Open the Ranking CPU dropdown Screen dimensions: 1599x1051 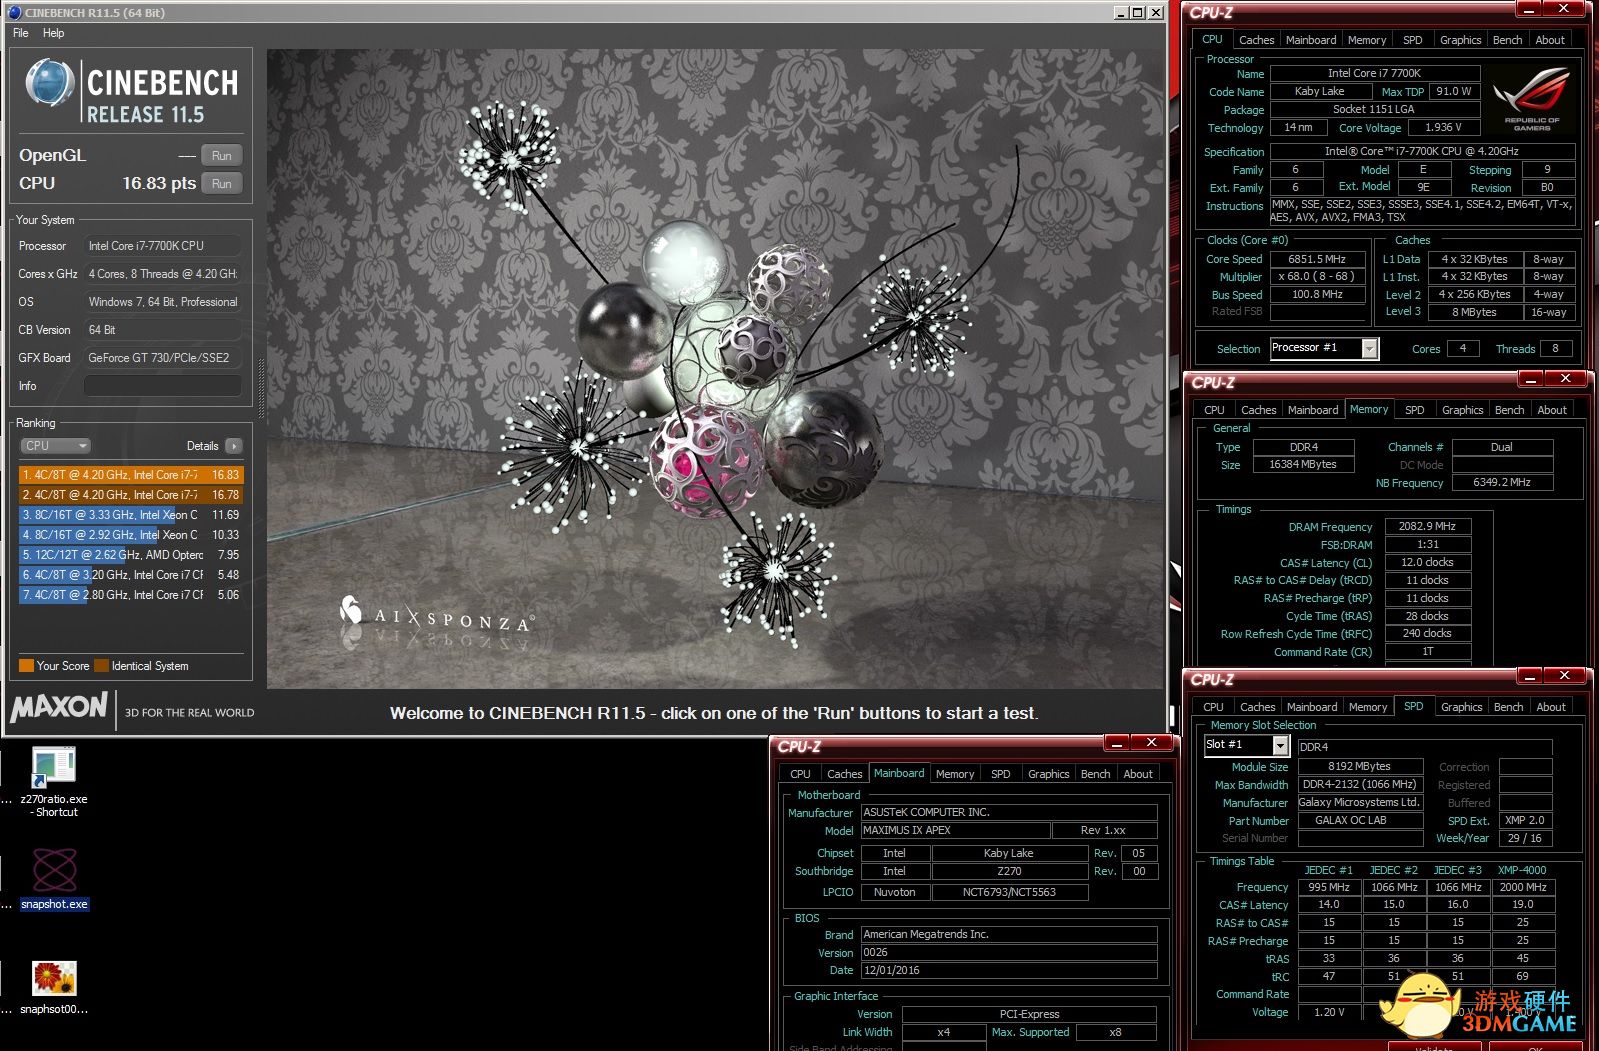pyautogui.click(x=56, y=446)
